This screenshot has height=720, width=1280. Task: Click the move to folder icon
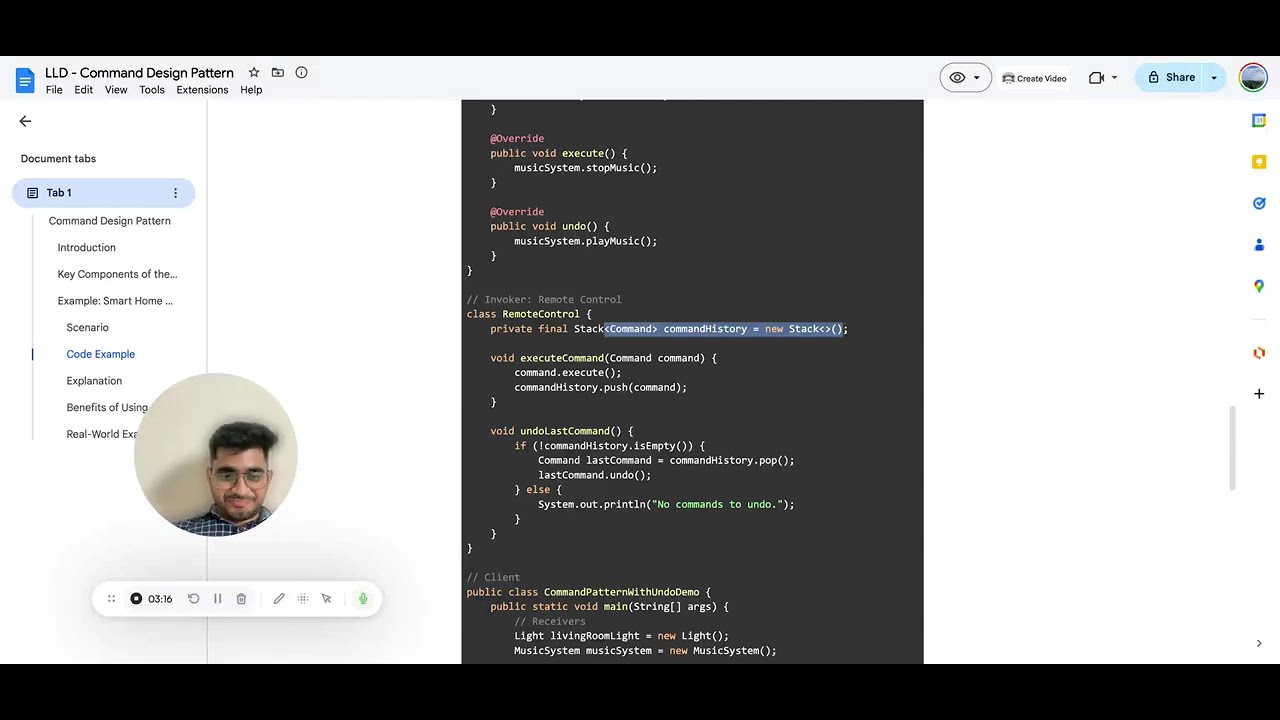pyautogui.click(x=278, y=72)
